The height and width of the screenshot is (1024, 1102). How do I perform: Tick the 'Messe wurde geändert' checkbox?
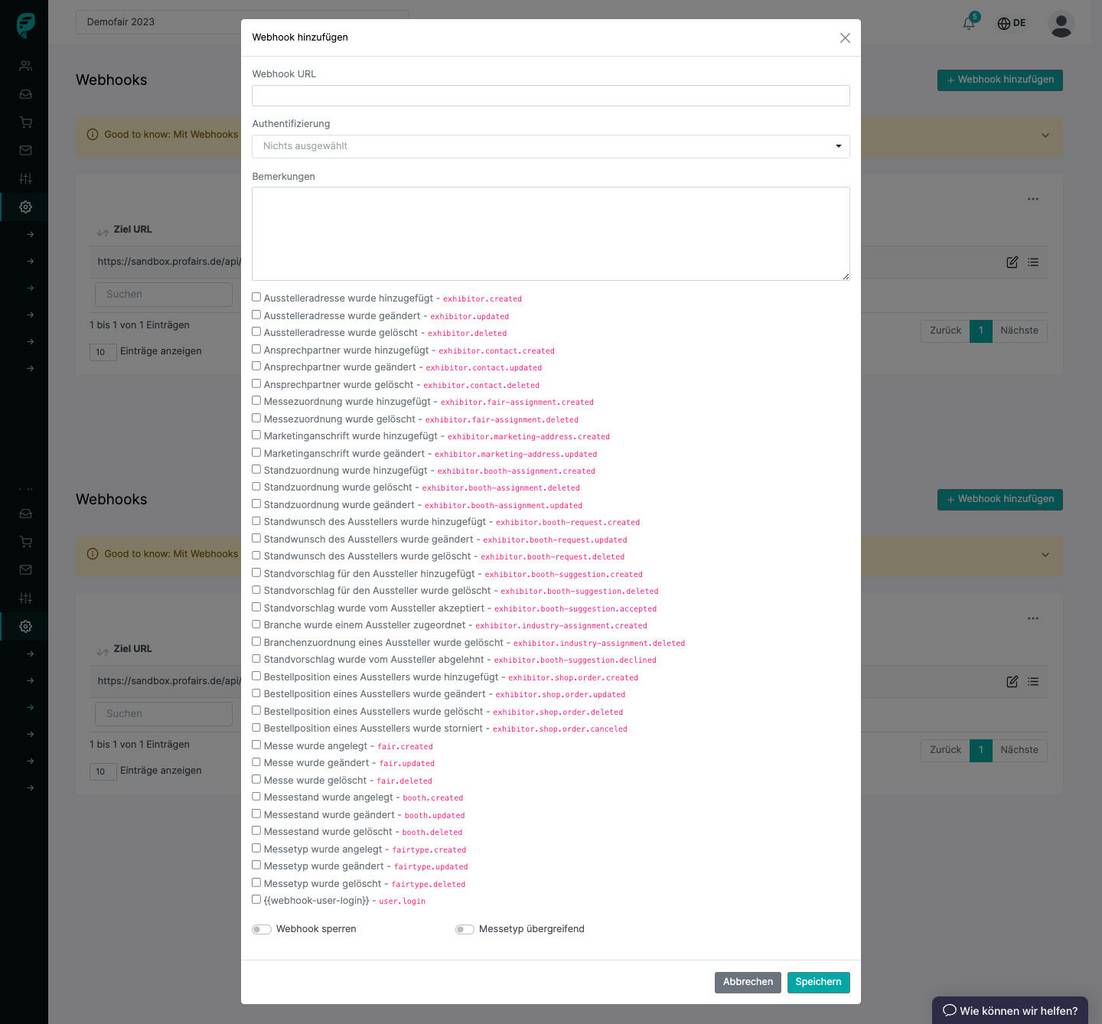pyautogui.click(x=257, y=762)
